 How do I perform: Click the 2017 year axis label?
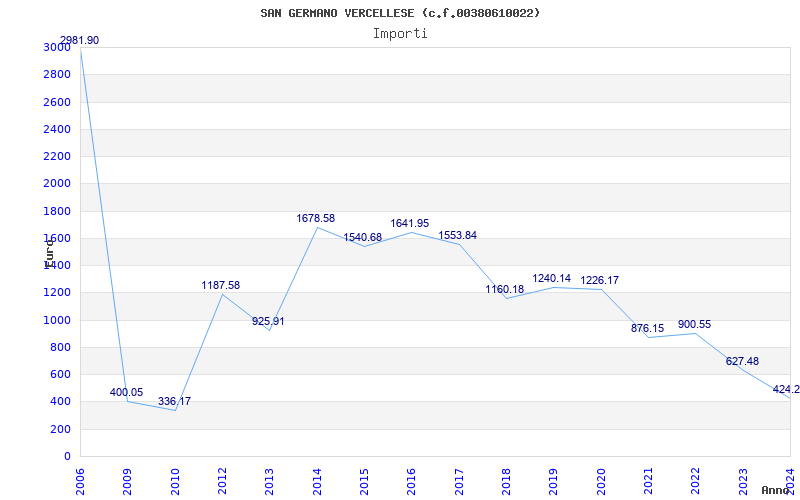[x=459, y=482]
